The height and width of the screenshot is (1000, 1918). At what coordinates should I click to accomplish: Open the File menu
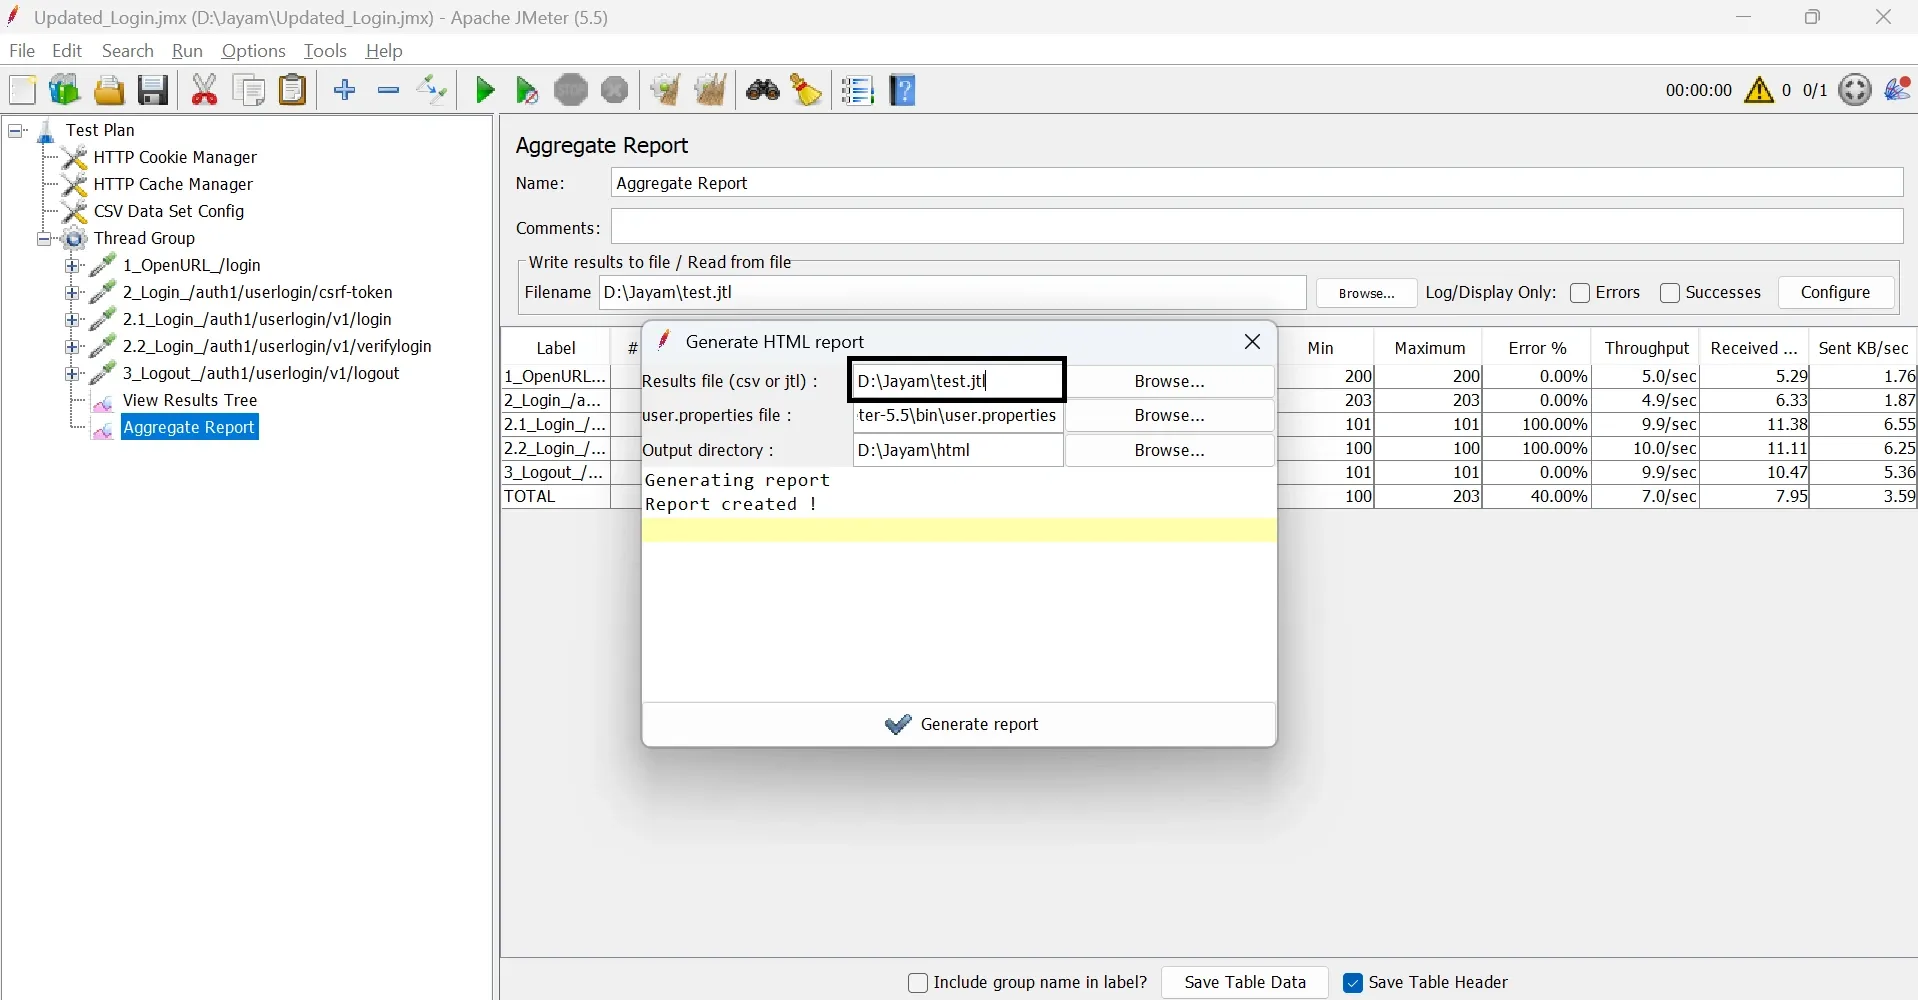pyautogui.click(x=22, y=51)
